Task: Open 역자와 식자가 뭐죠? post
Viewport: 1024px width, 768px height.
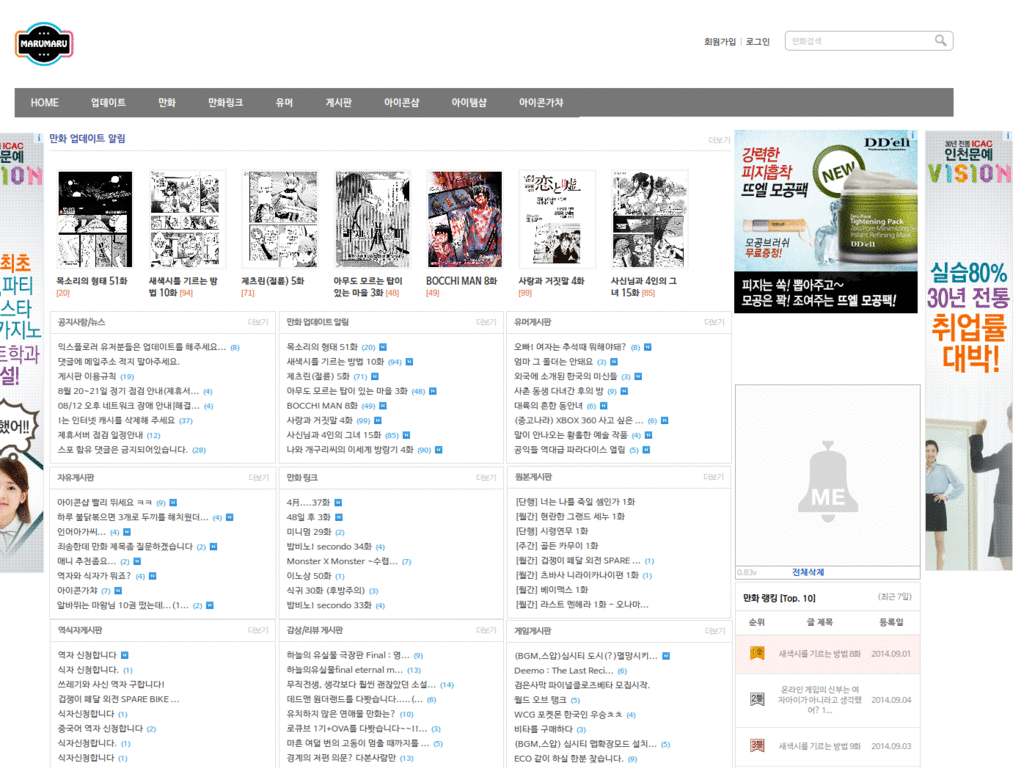Action: coord(94,575)
